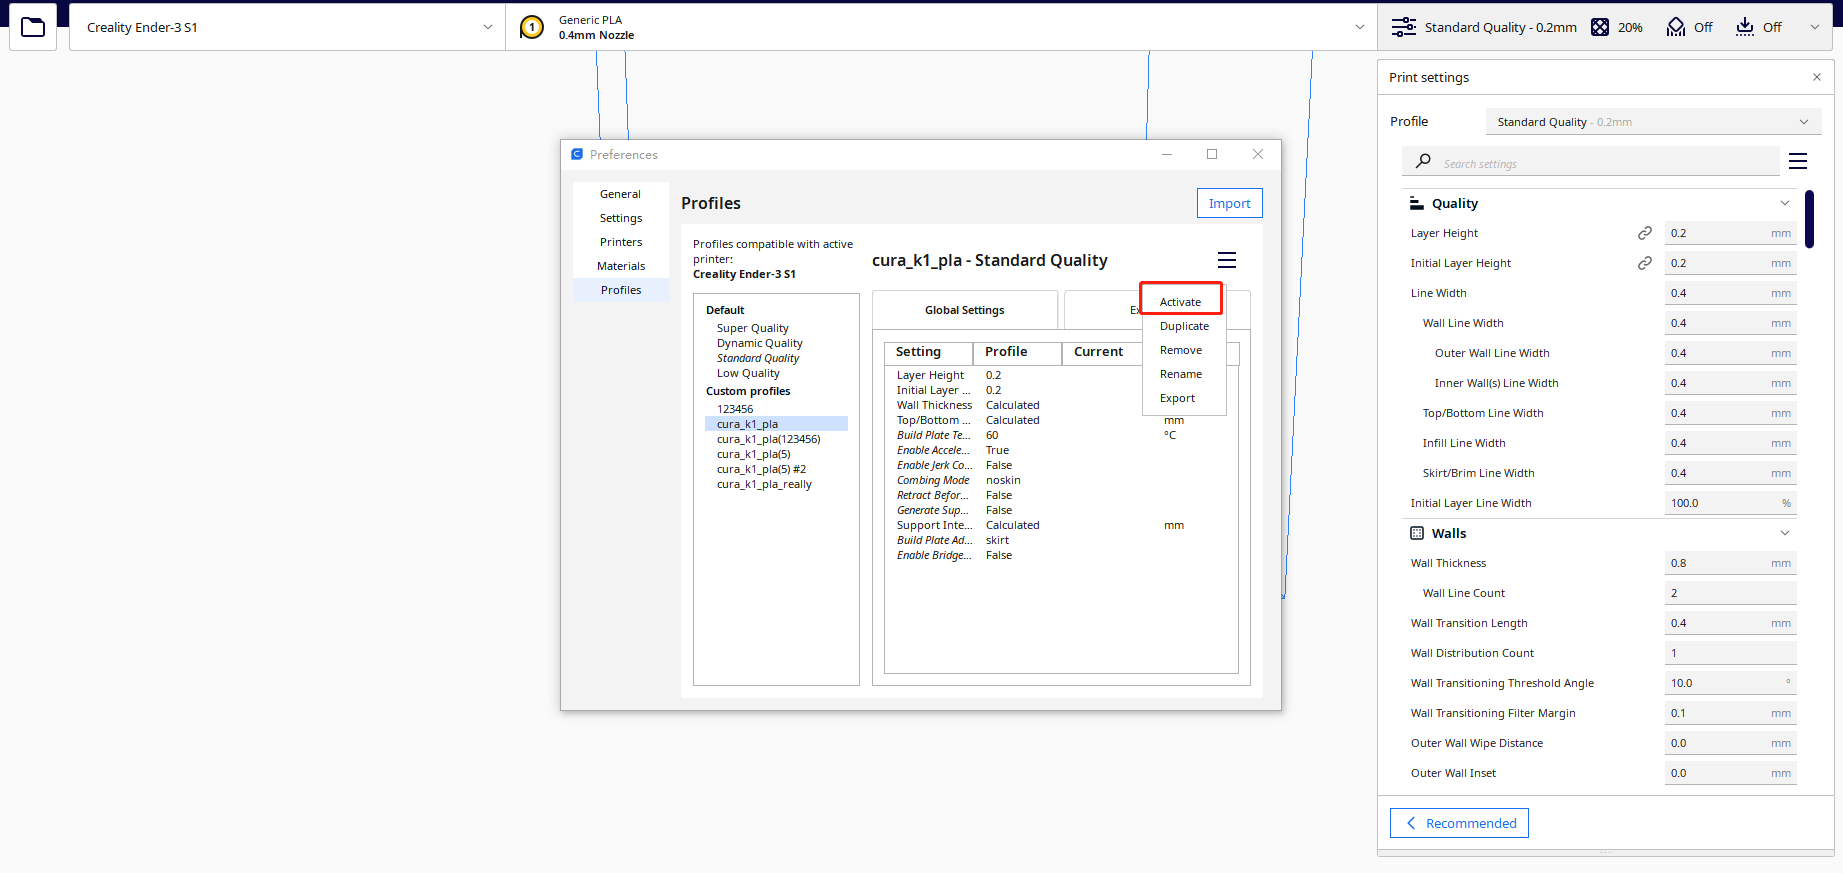The width and height of the screenshot is (1843, 873).
Task: Click the Build Plate Te... row
Action: tap(1061, 435)
